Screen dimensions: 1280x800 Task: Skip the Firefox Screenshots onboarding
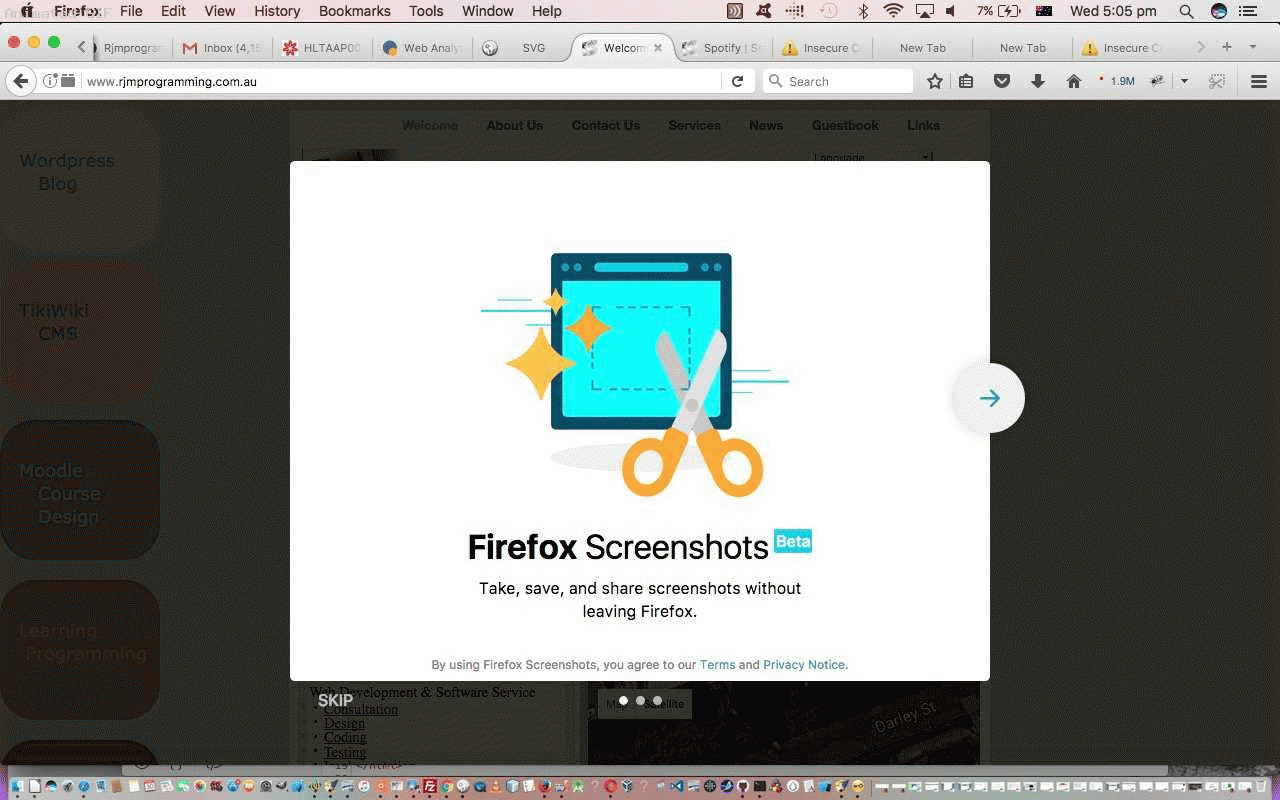(335, 700)
